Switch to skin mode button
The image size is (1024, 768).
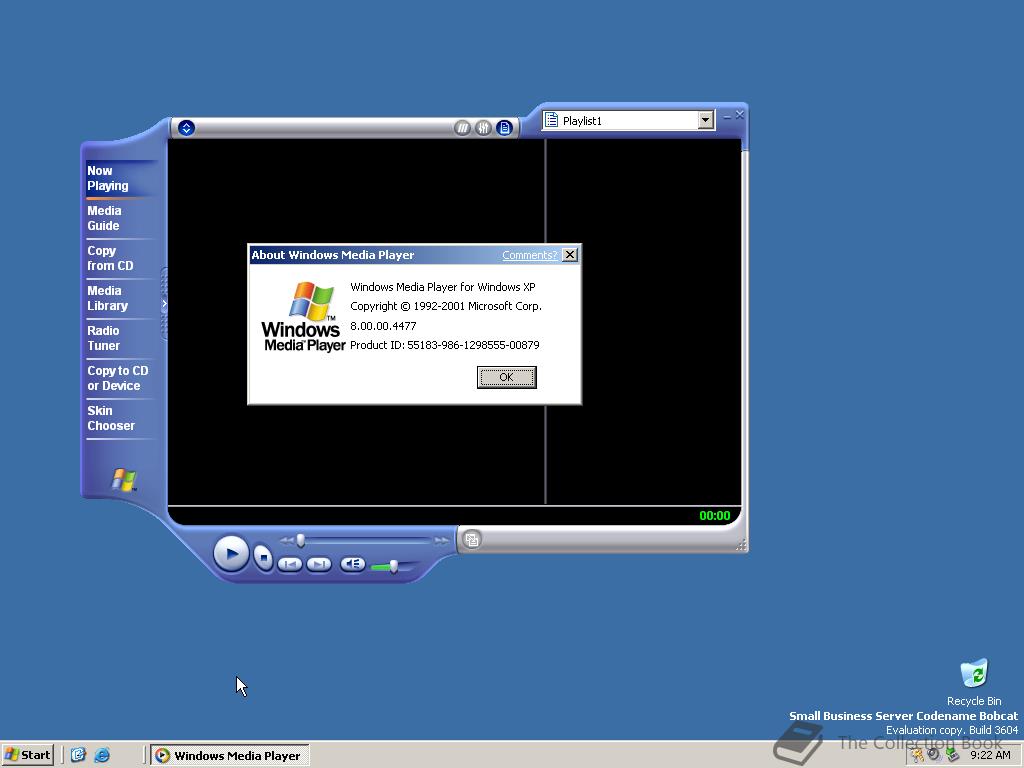[472, 539]
